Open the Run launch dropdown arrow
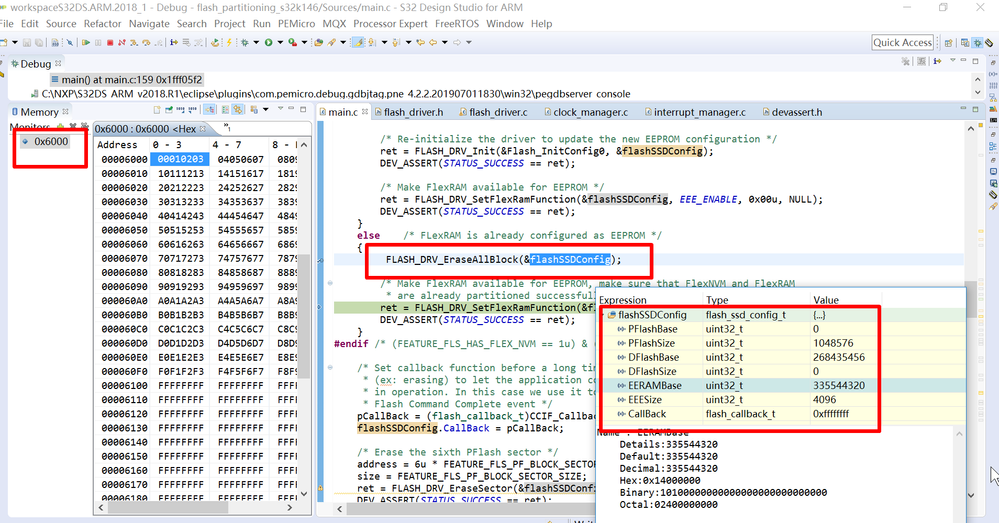Image resolution: width=999 pixels, height=523 pixels. [279, 43]
